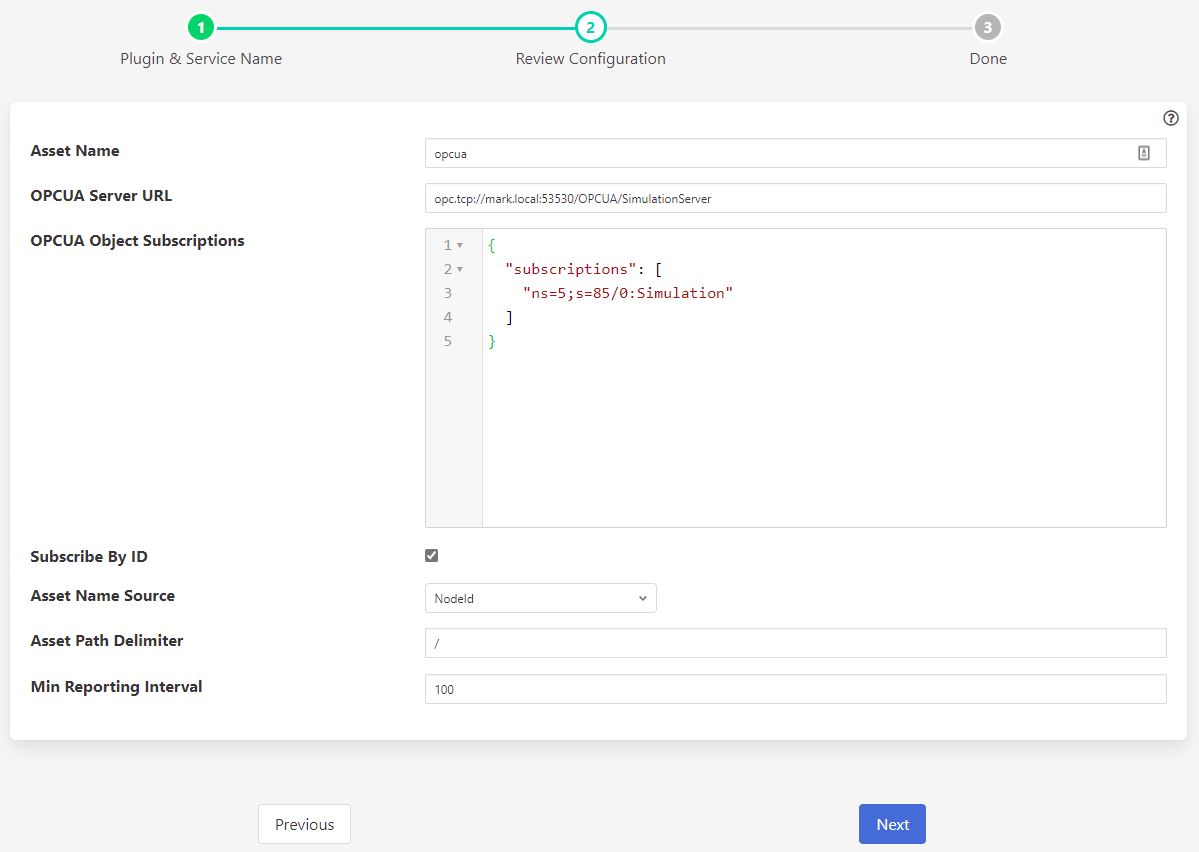Select the Plugin & Service Name step label
The image size is (1199, 852).
pyautogui.click(x=201, y=59)
